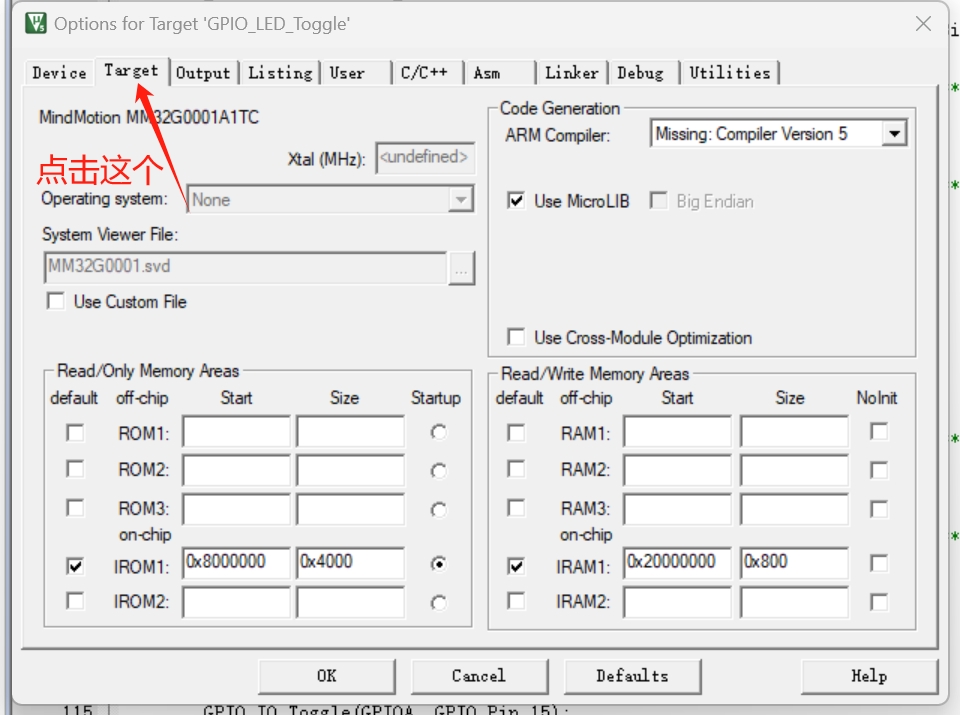Screen dimensions: 960x715
Task: Click the Defaults button
Action: pos(632,676)
